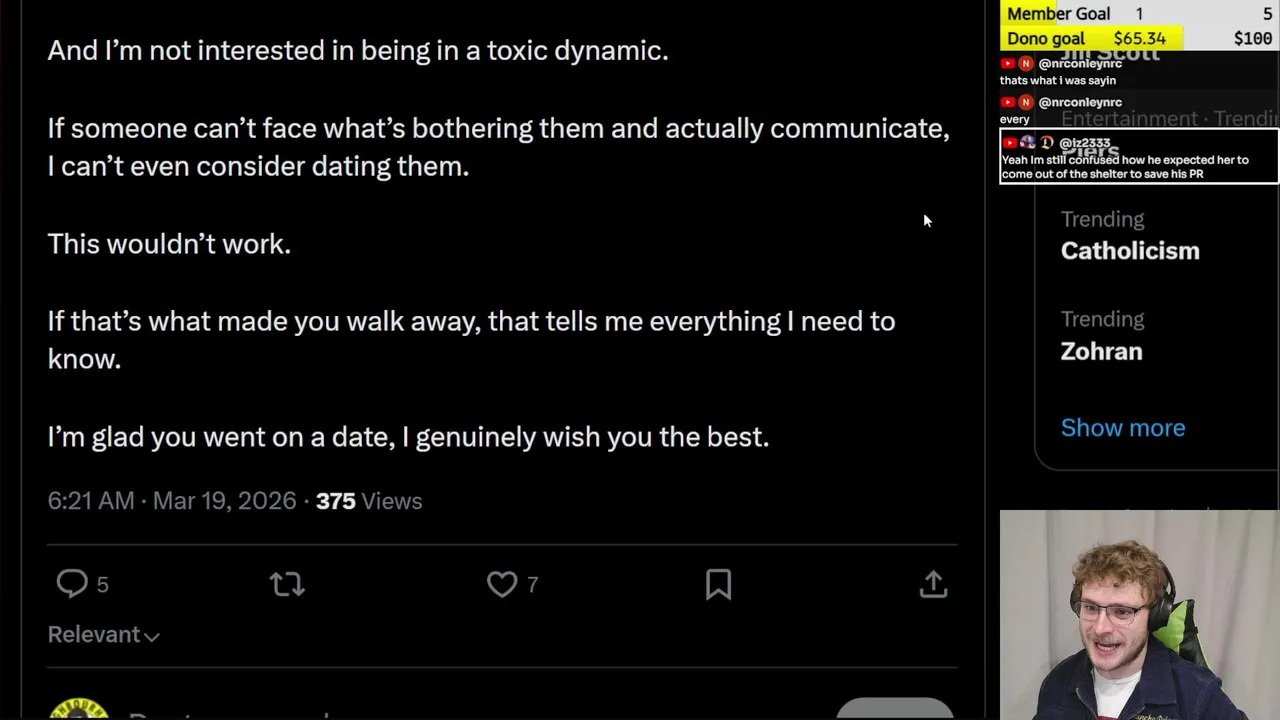Screen dimensions: 1280x720
Task: Click the yellow profile avatar by reply box
Action: click(78, 709)
